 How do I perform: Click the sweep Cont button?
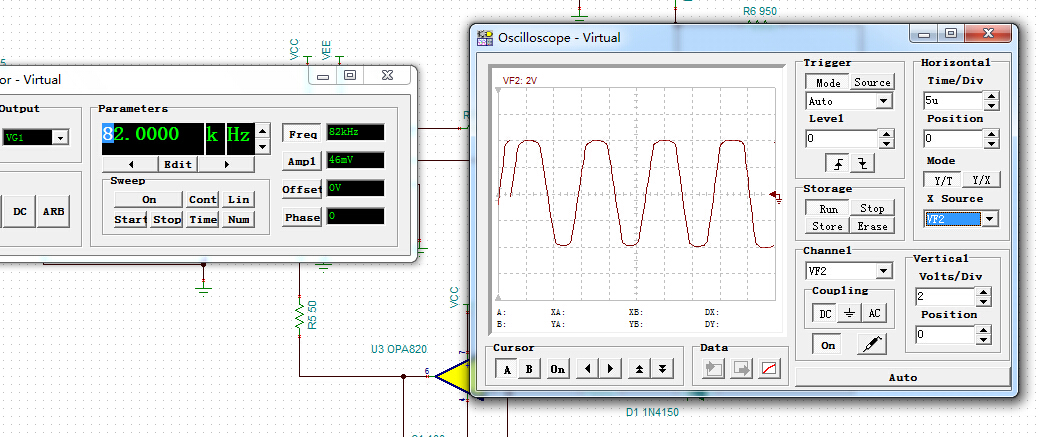click(202, 199)
